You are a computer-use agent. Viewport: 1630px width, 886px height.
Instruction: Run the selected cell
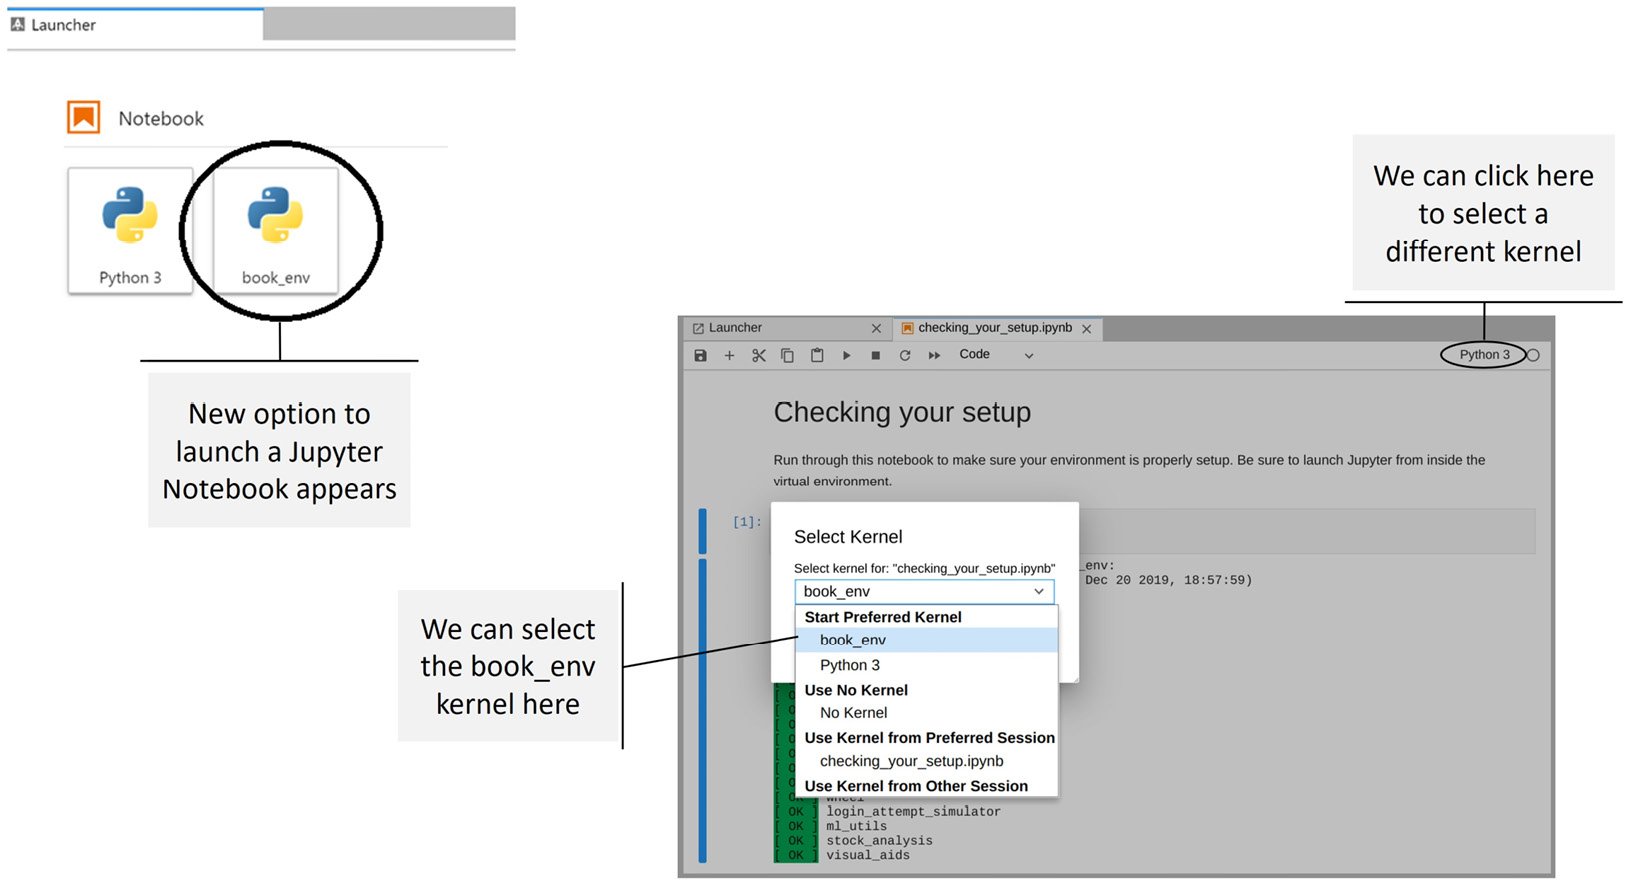846,355
